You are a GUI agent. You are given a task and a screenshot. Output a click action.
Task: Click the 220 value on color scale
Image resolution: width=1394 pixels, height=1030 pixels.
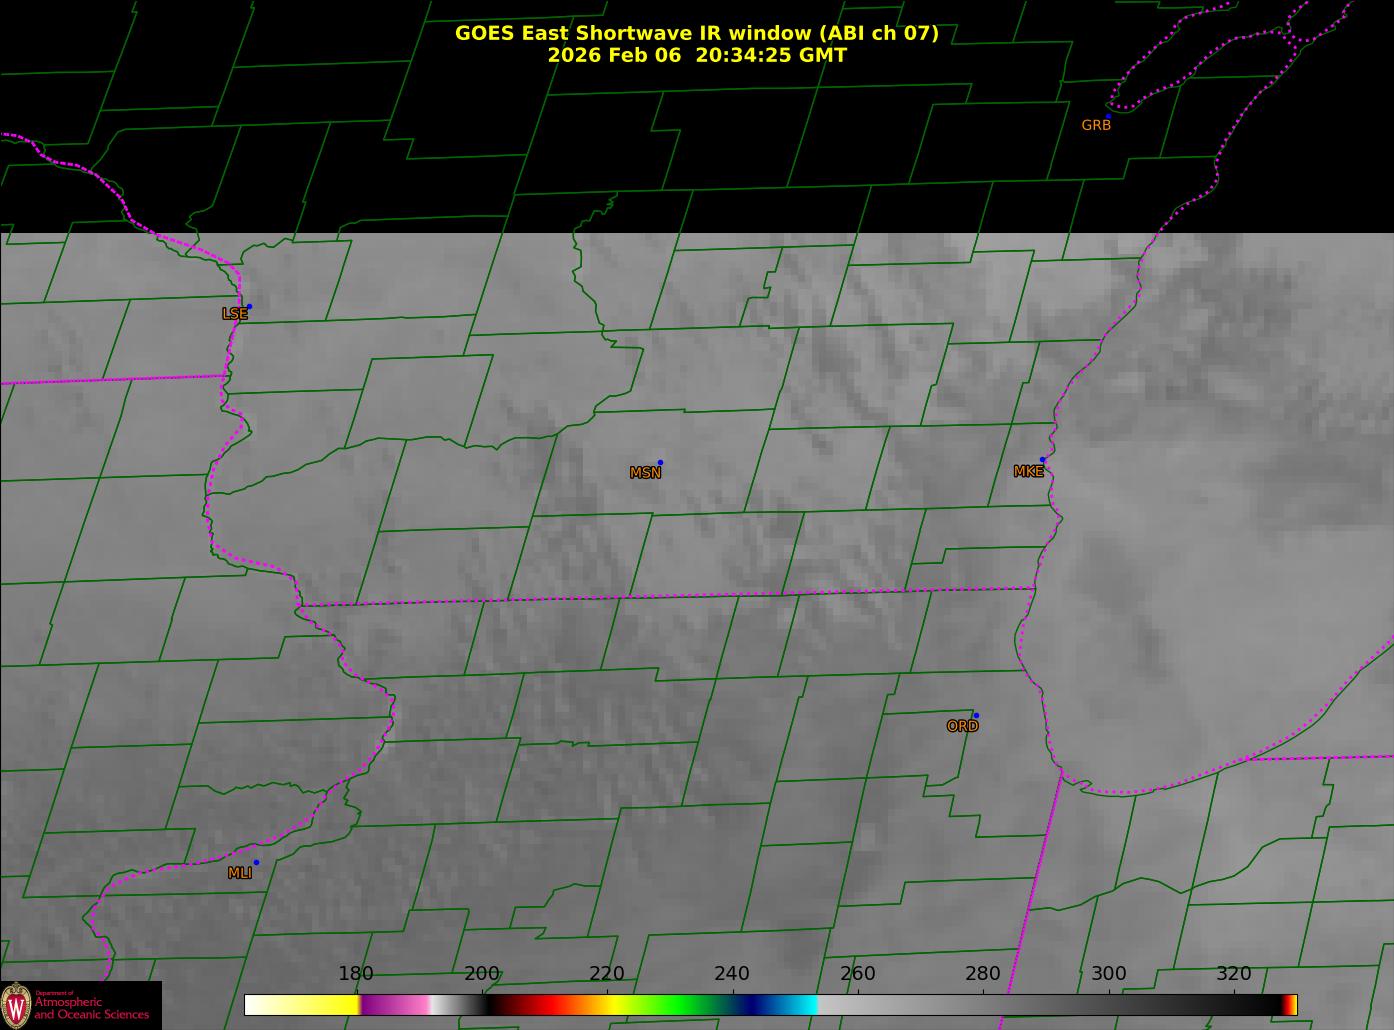tap(606, 974)
